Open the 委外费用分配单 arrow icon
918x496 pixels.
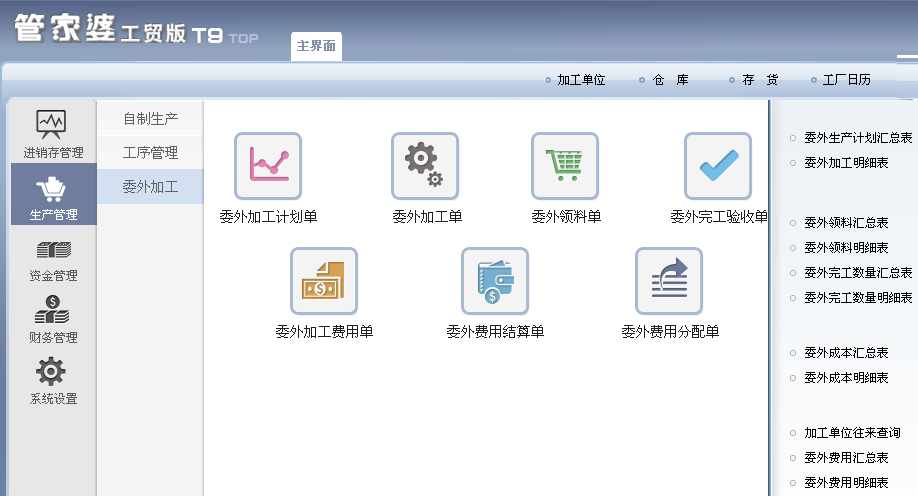[669, 281]
